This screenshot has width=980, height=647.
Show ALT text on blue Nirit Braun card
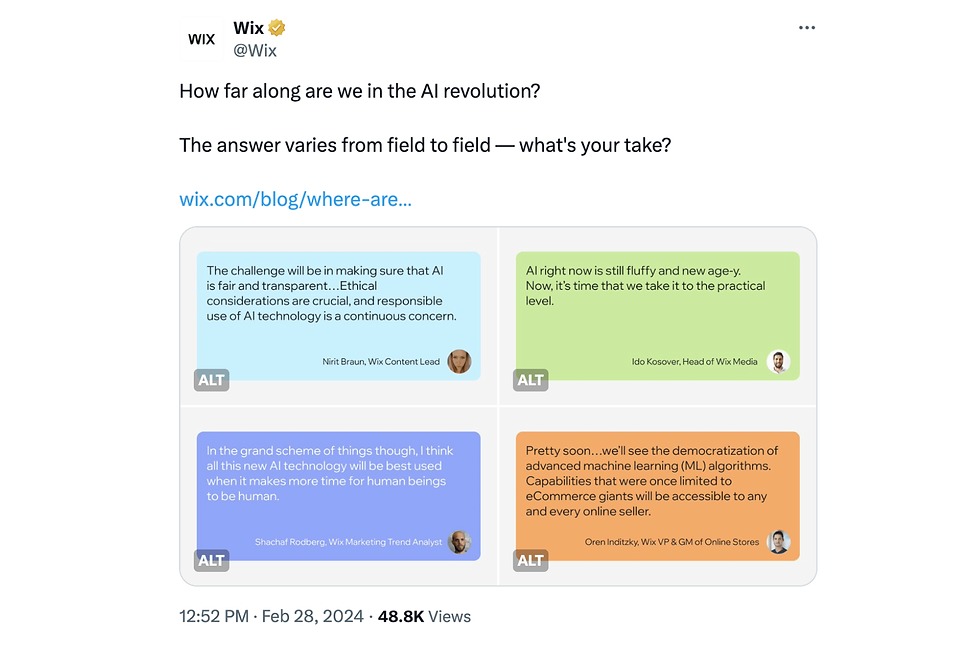point(211,380)
